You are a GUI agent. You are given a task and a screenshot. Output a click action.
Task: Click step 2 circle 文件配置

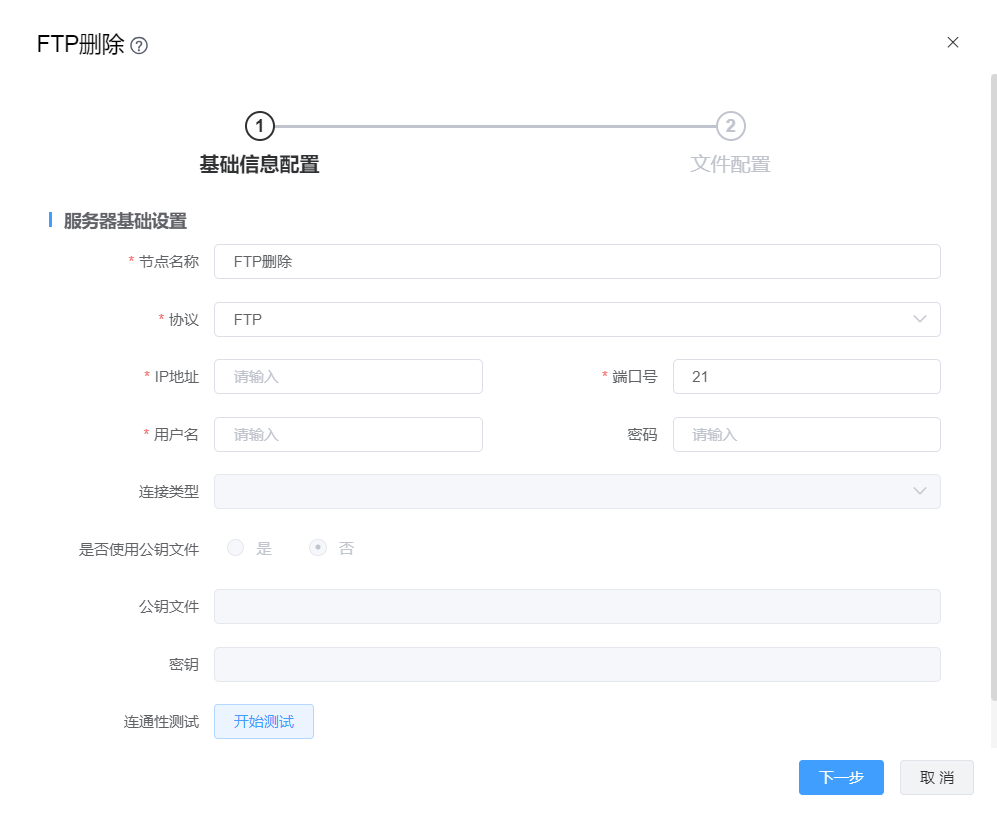[731, 126]
